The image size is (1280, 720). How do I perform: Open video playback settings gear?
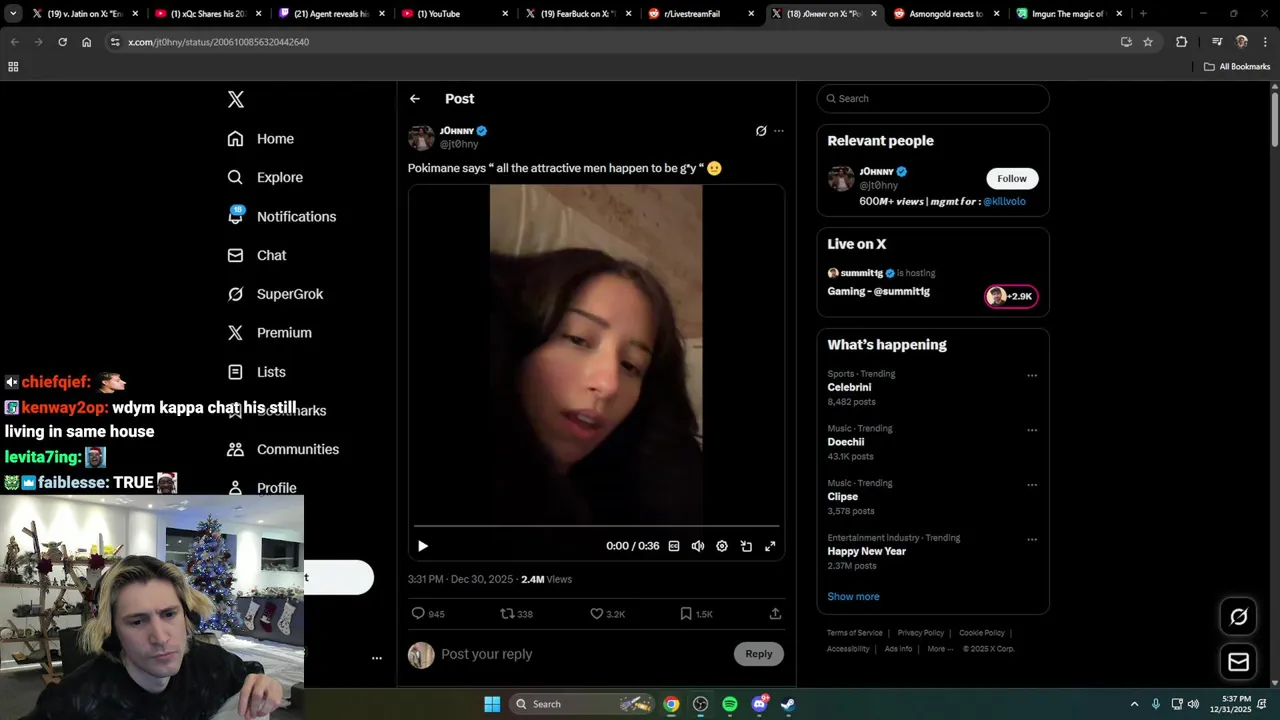tap(722, 546)
